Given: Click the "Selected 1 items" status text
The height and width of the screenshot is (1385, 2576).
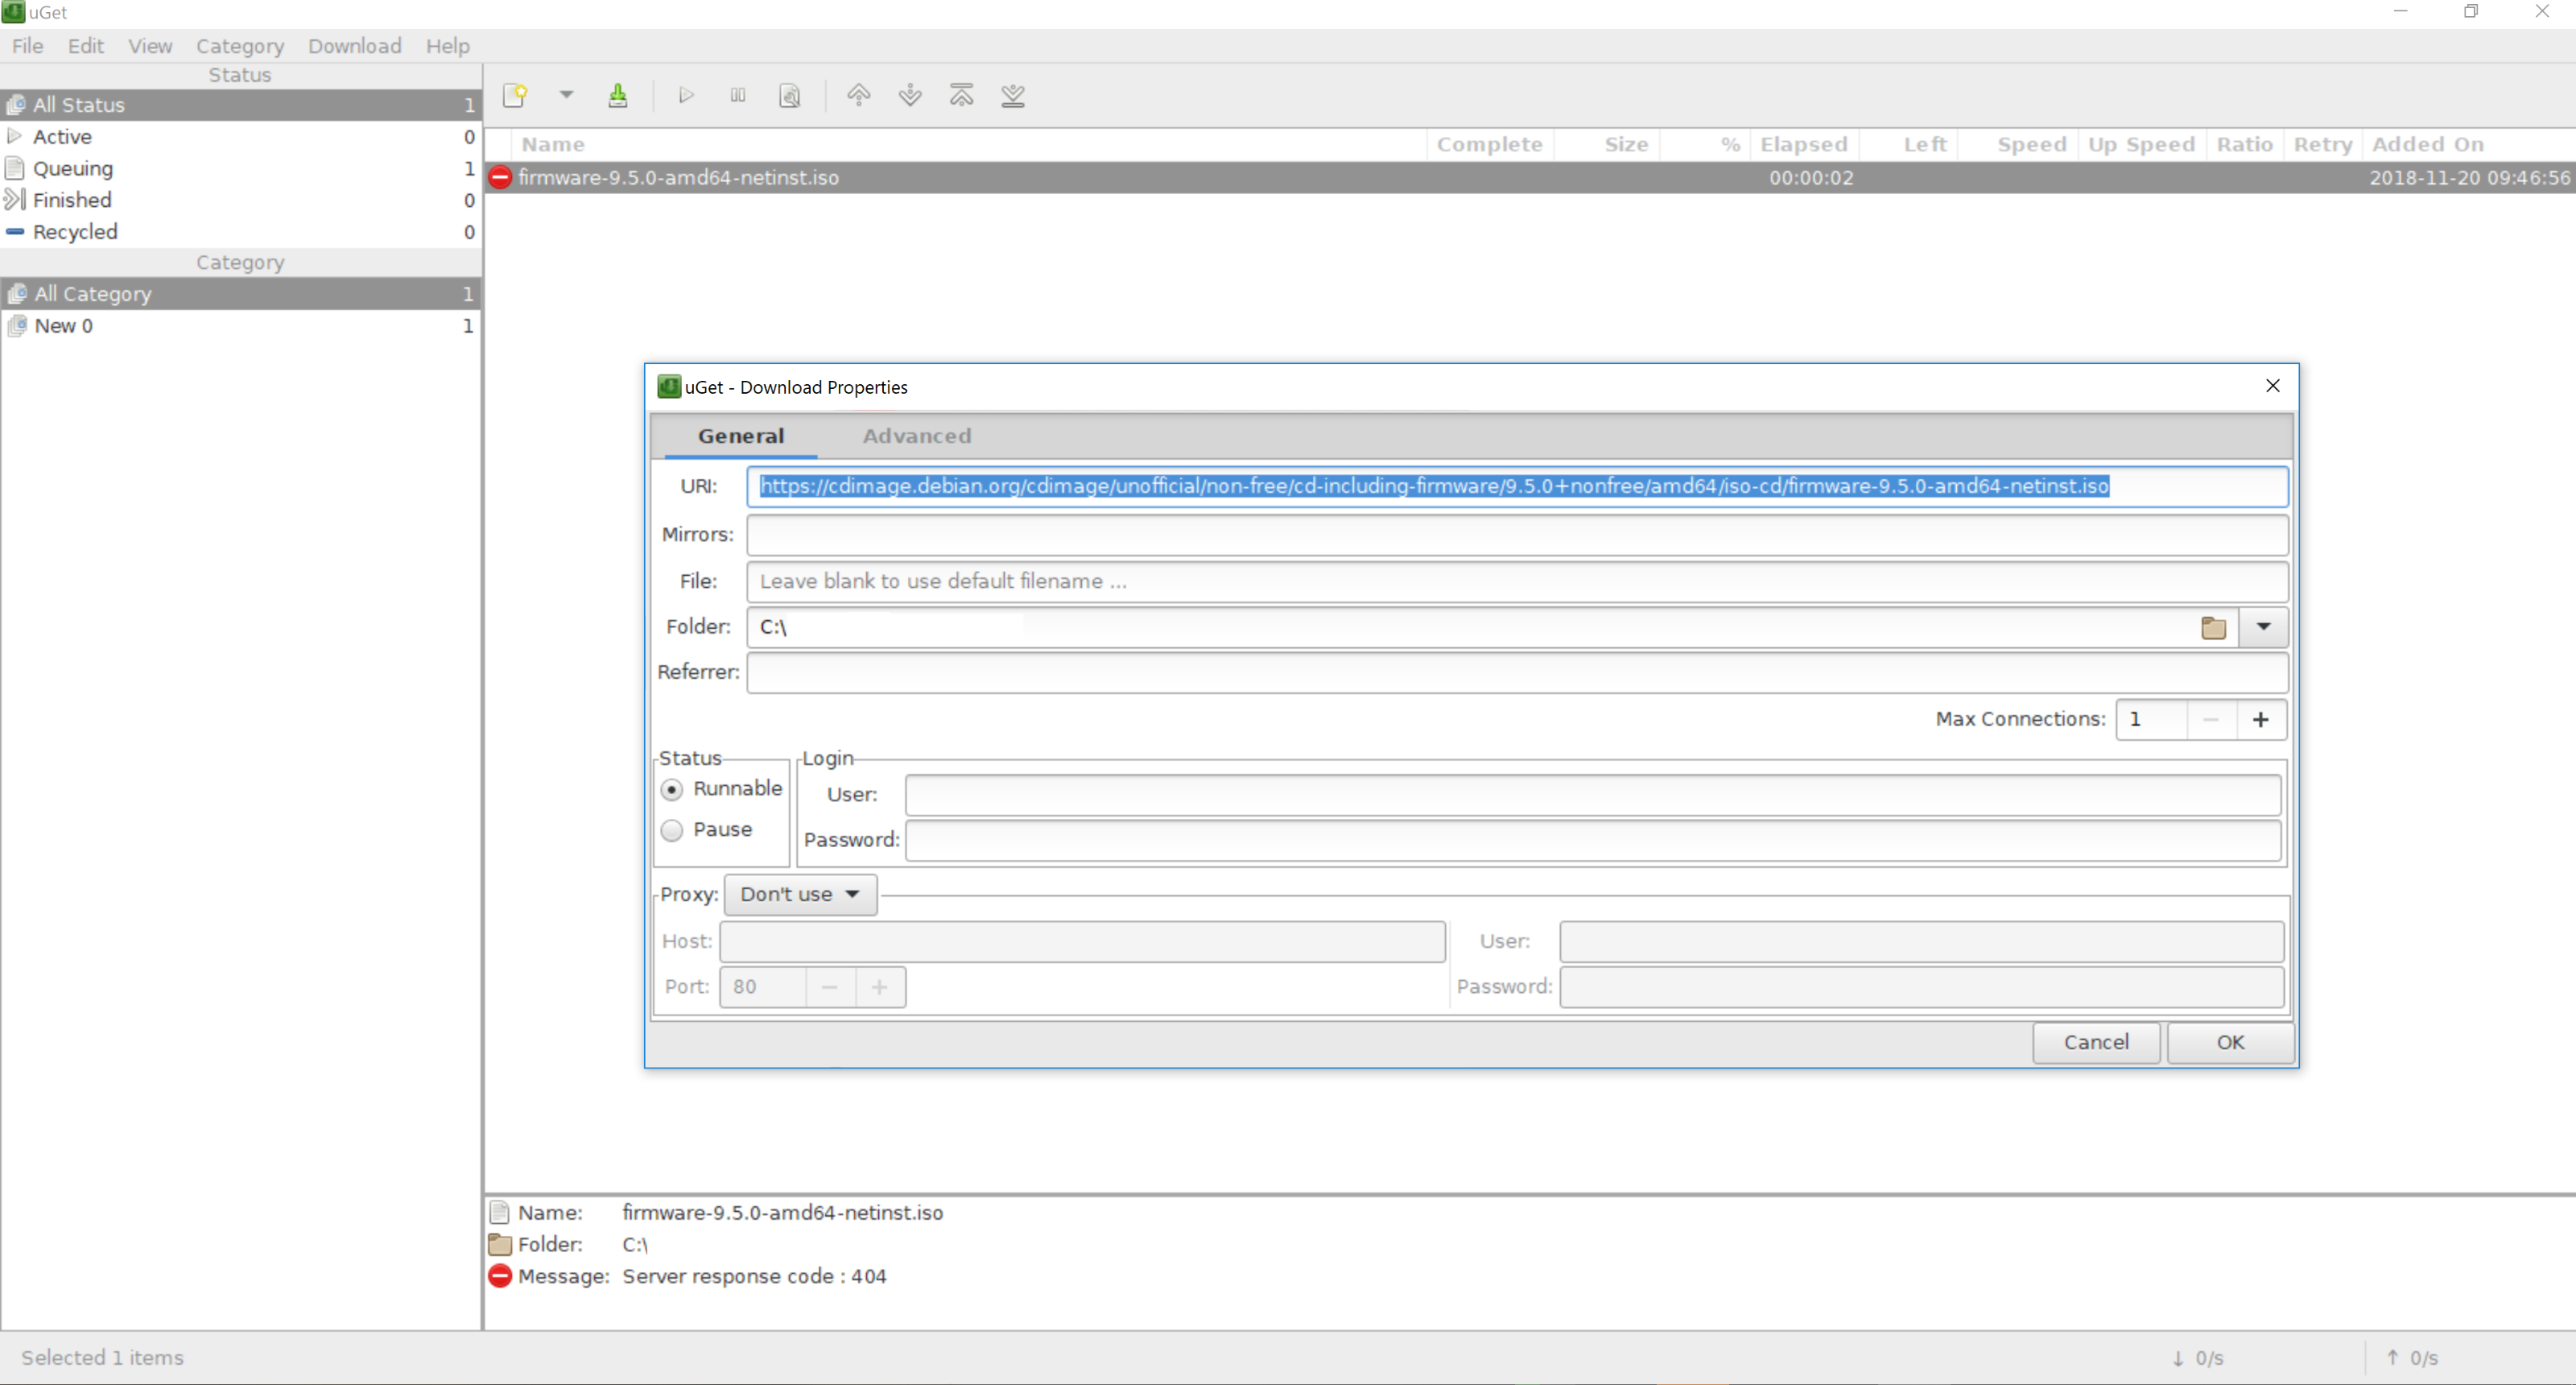Looking at the screenshot, I should click(x=103, y=1358).
